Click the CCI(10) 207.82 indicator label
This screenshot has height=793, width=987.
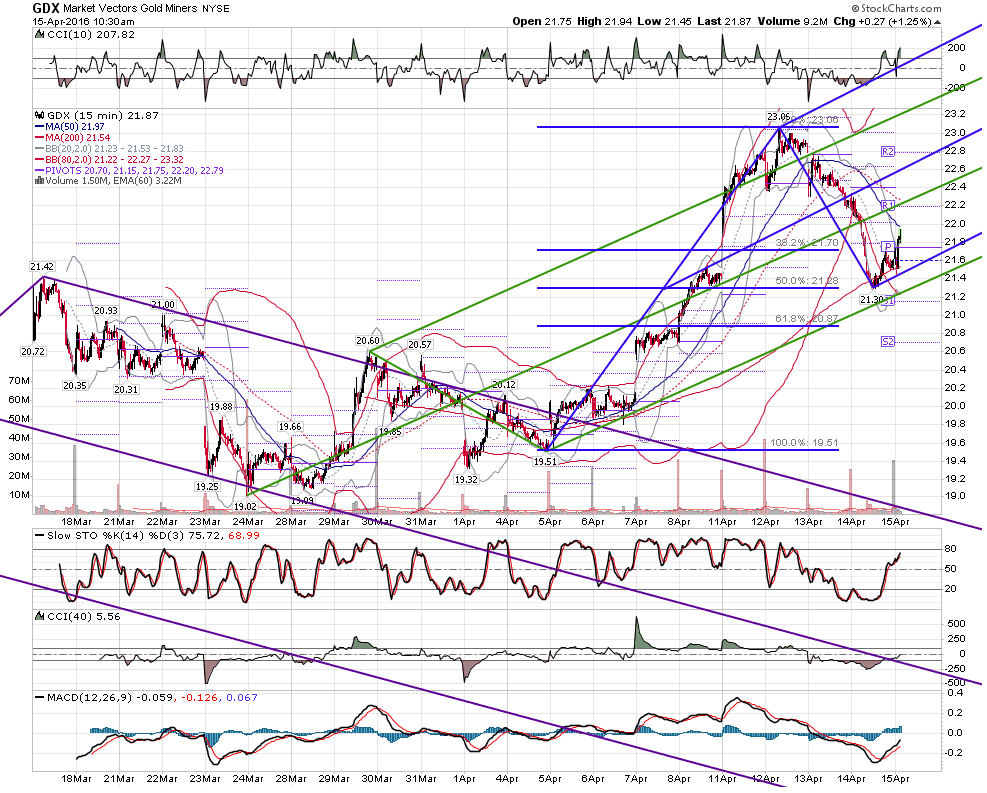point(91,35)
